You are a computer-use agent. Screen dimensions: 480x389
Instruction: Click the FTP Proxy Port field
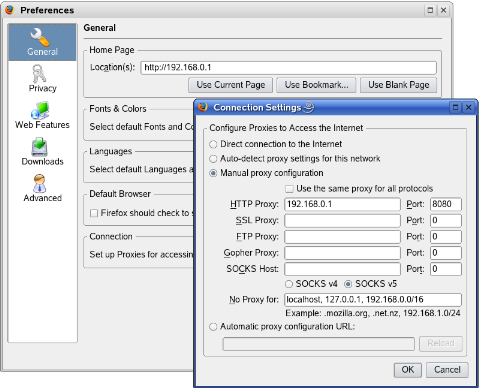446,237
